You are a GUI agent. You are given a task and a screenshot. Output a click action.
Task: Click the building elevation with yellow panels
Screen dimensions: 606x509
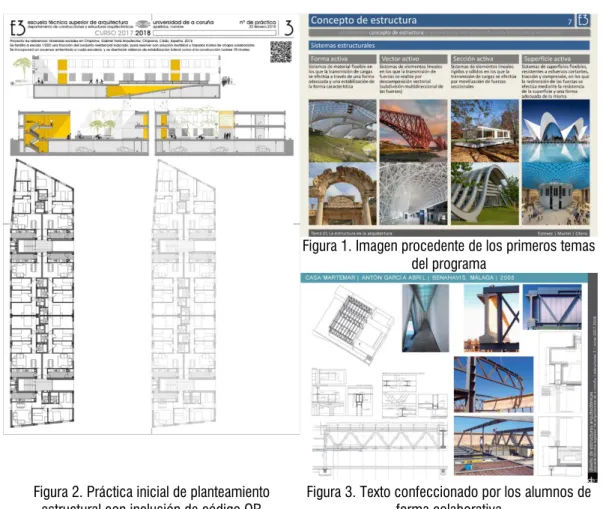point(127,77)
